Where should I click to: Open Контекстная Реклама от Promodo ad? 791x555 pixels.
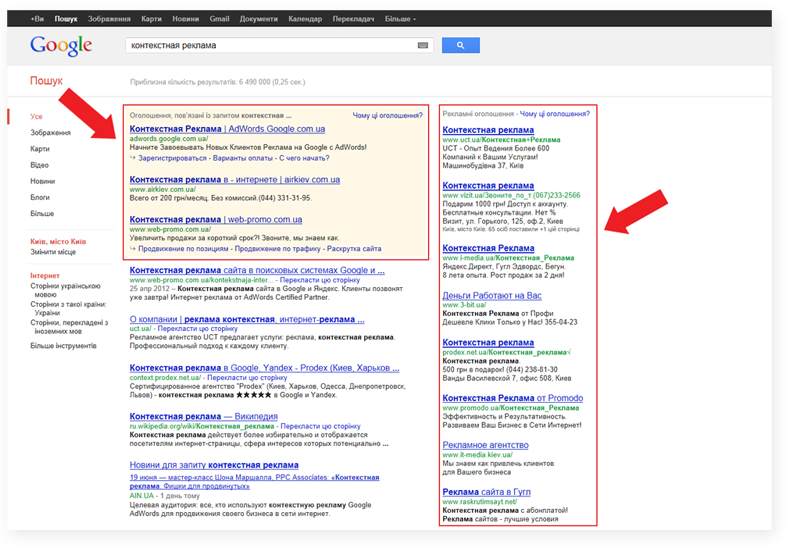pos(513,398)
